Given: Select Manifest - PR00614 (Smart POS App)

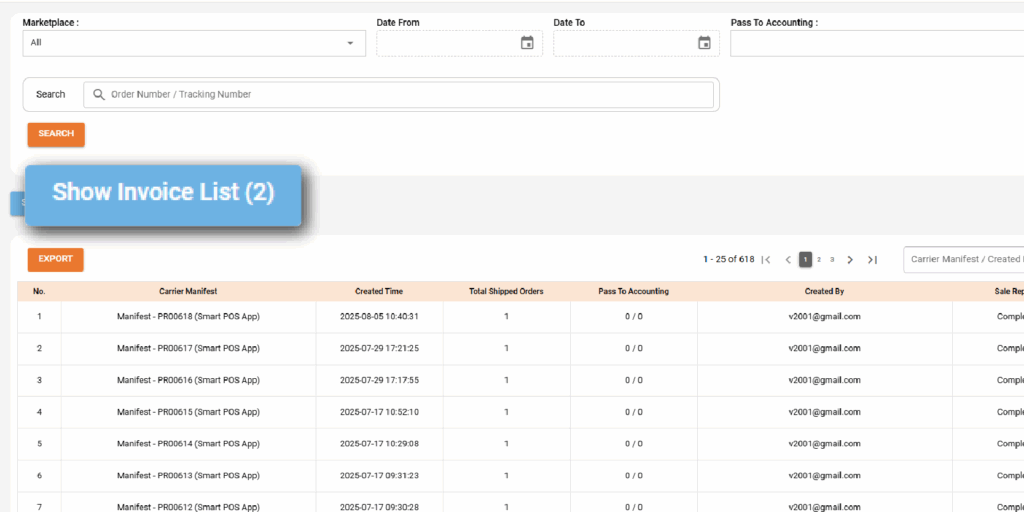Looking at the screenshot, I should (188, 444).
